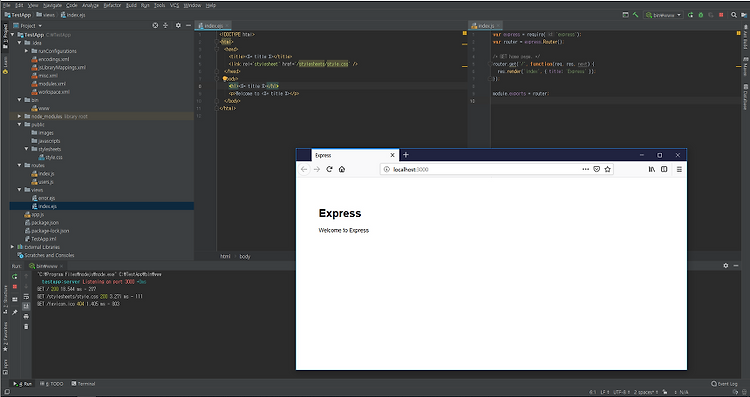
Task: Collapse the views folder in tree
Action: click(20, 190)
